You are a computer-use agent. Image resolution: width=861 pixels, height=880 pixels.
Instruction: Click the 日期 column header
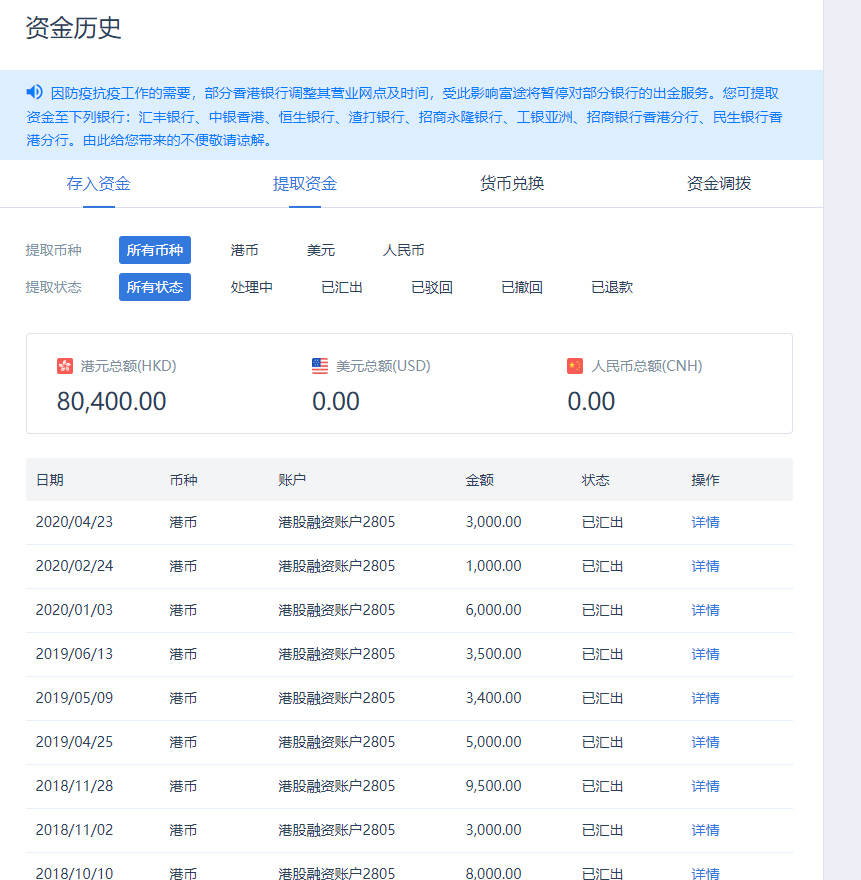(50, 480)
